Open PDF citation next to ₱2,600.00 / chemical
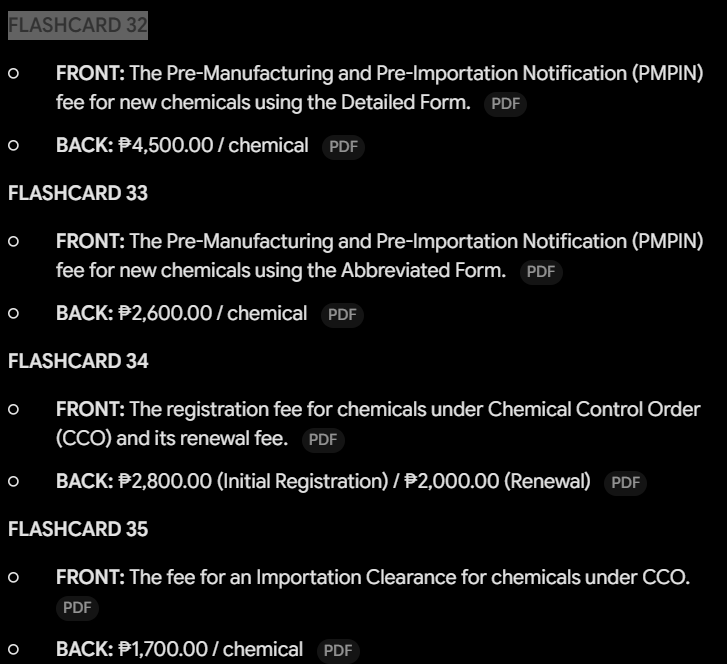This screenshot has height=664, width=727. 342,315
